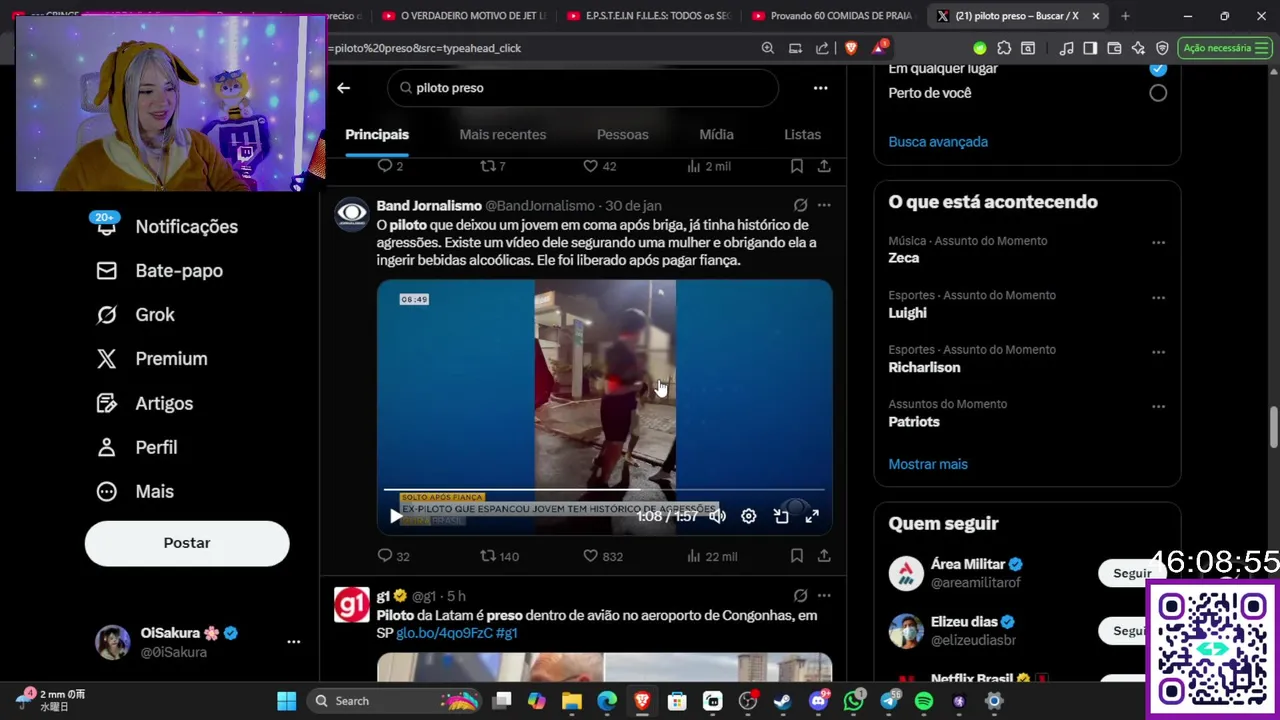This screenshot has width=1280, height=720.
Task: Open the Notificações page
Action: (165, 227)
